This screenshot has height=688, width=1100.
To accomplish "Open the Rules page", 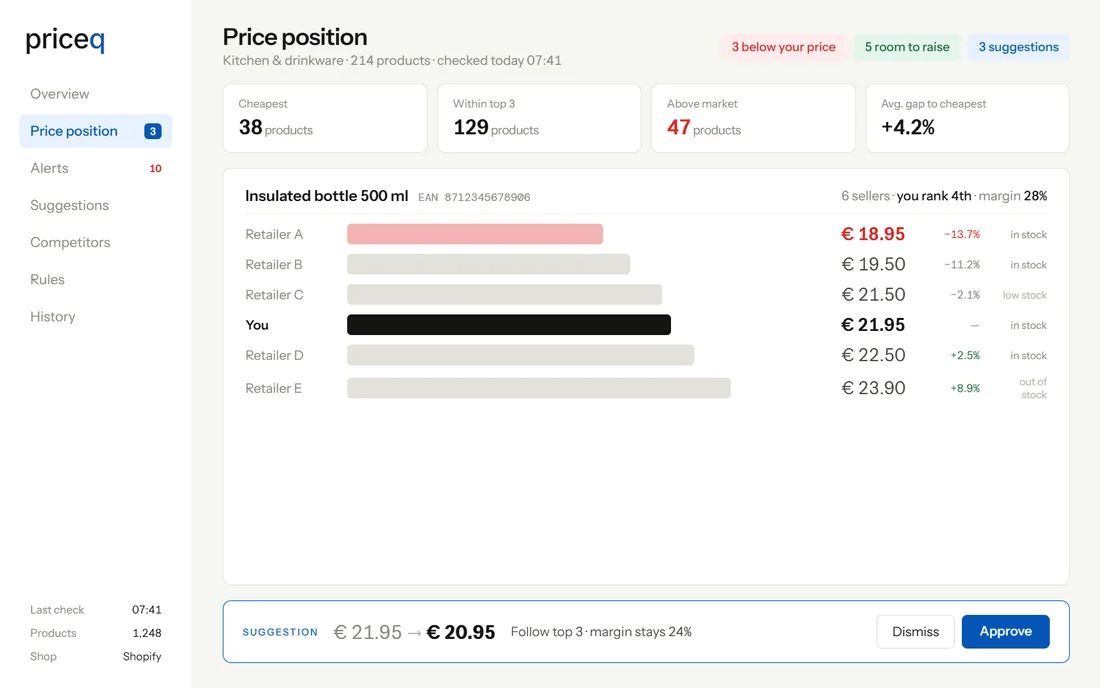I will click(x=95, y=280).
